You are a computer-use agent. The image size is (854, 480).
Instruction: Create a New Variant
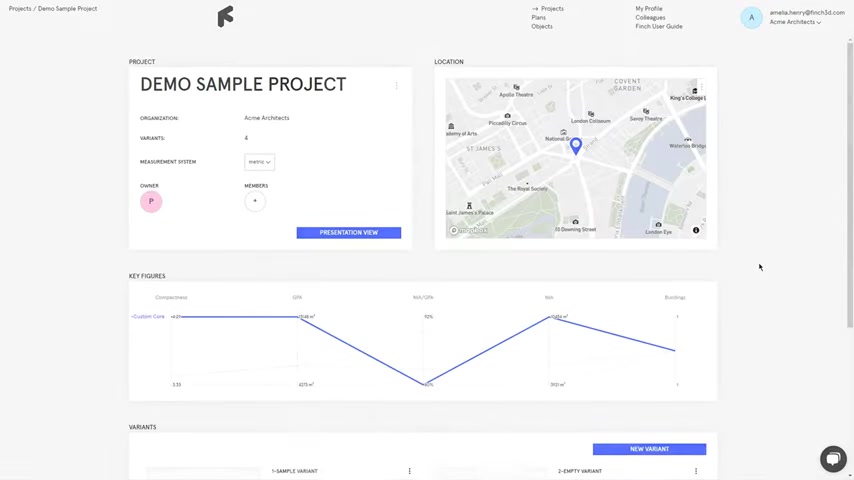point(649,449)
